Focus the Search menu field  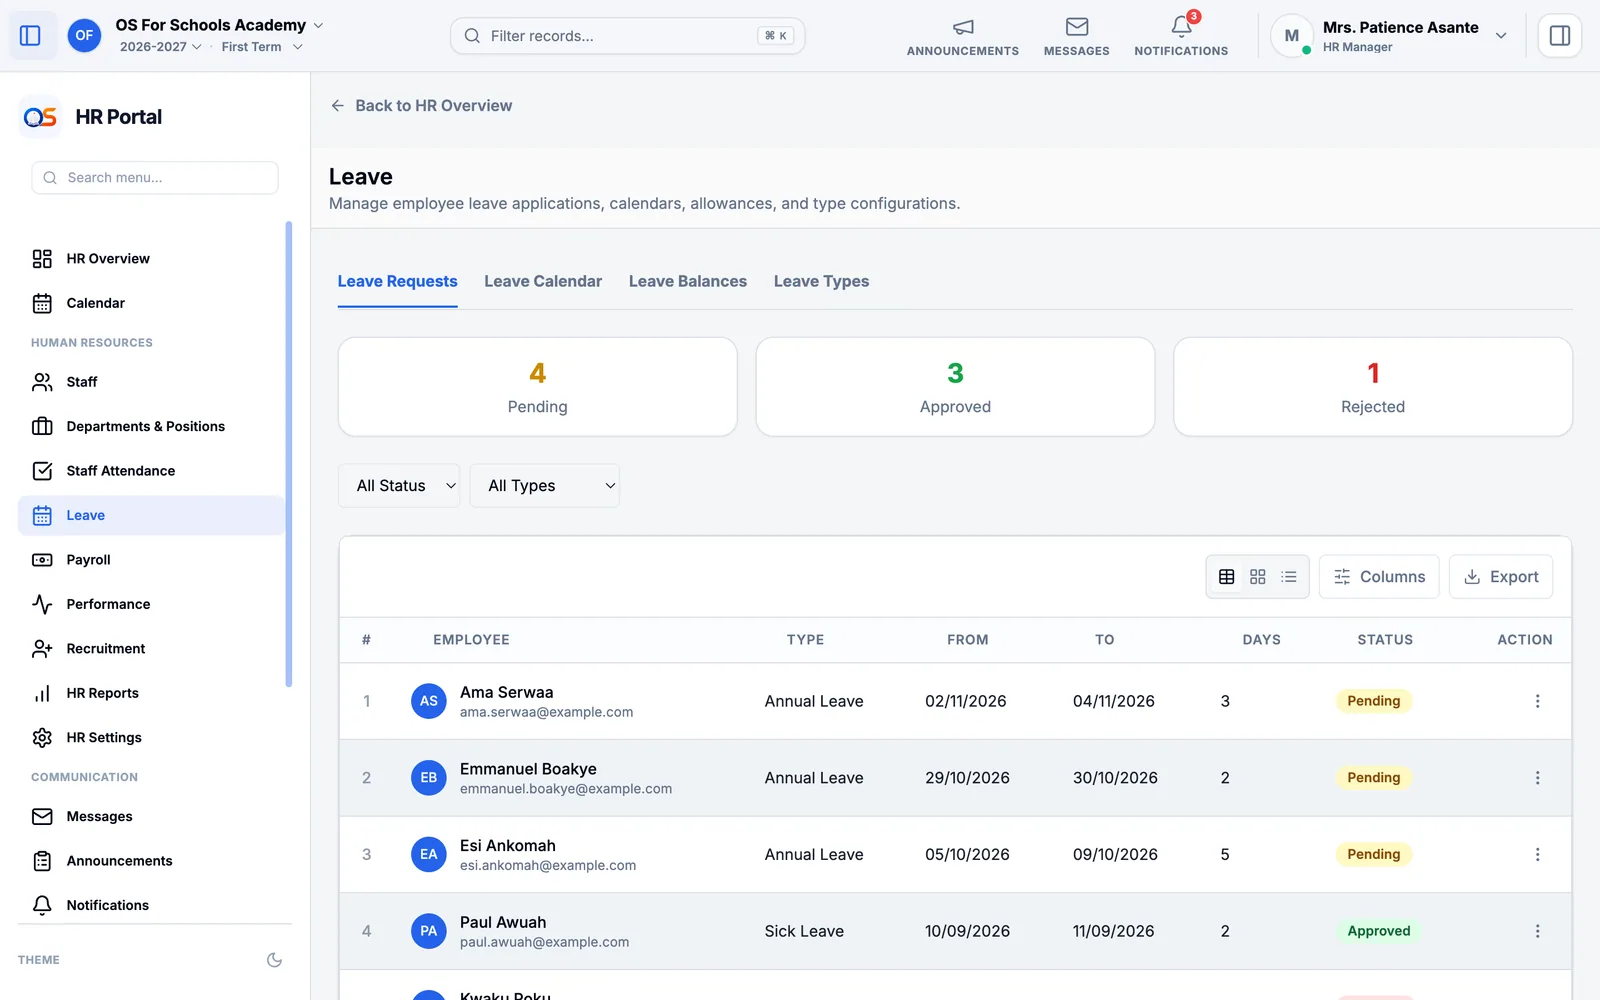(155, 178)
